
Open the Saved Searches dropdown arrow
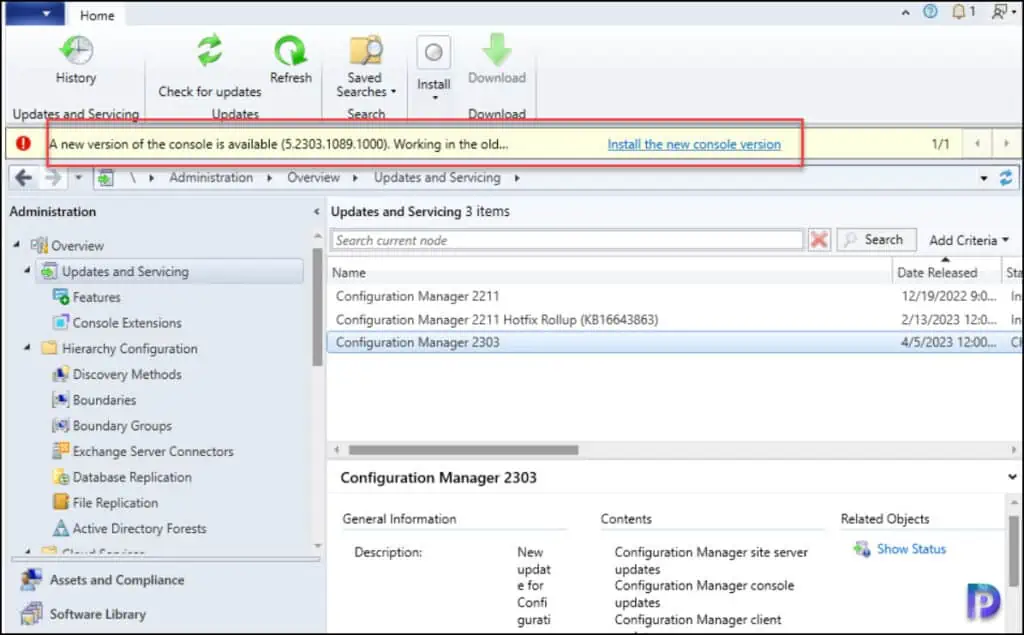point(393,92)
